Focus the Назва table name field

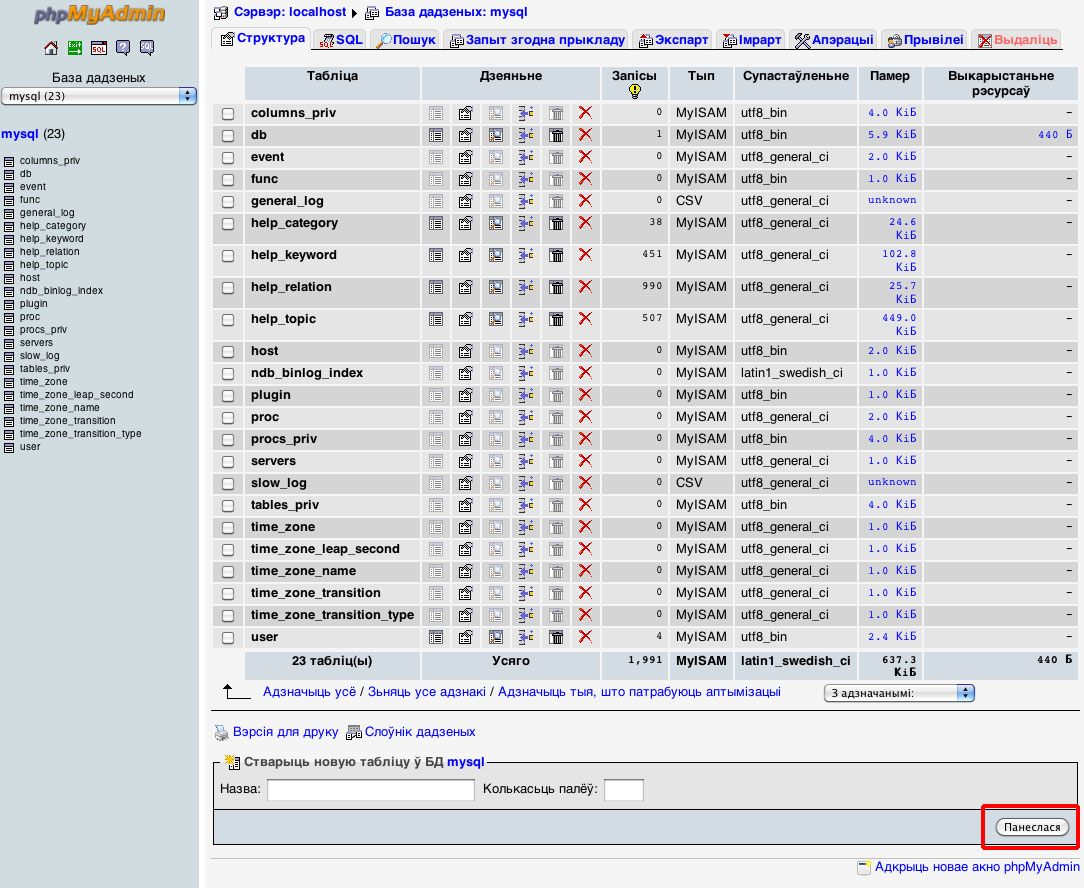click(371, 790)
